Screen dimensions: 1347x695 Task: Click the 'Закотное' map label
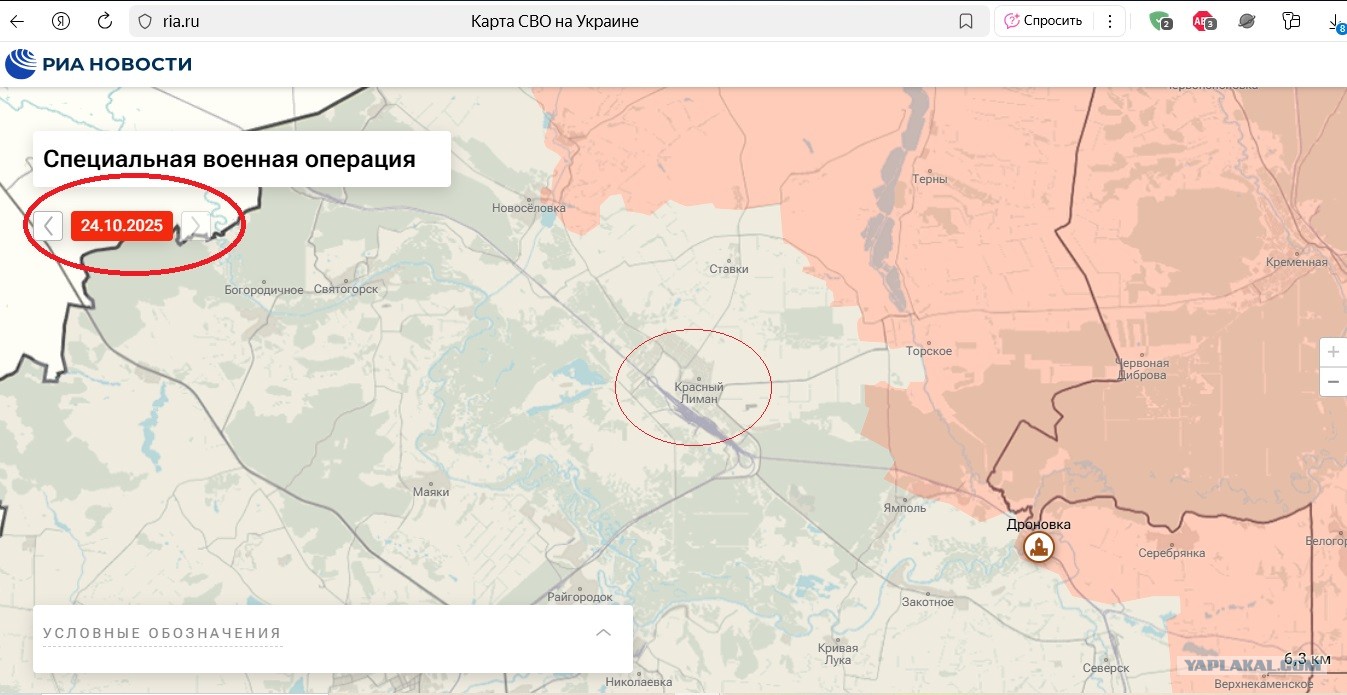[x=927, y=602]
